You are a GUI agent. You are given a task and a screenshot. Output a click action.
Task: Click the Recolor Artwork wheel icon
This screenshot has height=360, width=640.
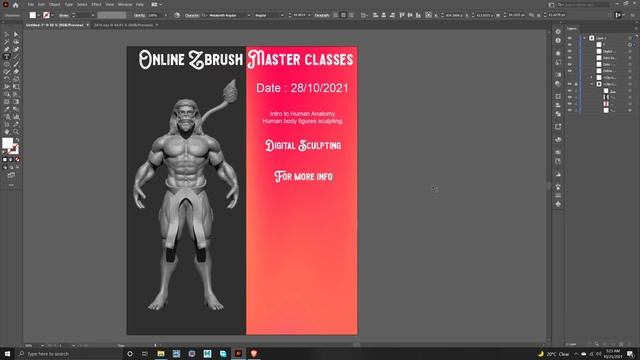click(177, 15)
